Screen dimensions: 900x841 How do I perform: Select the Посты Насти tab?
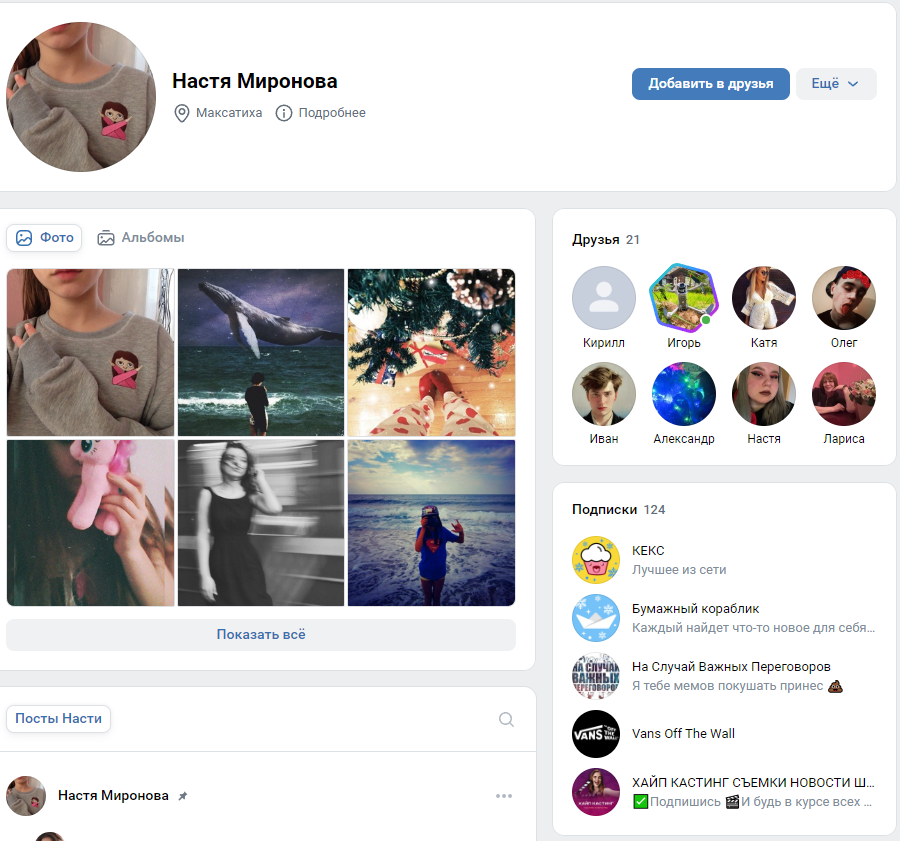click(x=58, y=719)
